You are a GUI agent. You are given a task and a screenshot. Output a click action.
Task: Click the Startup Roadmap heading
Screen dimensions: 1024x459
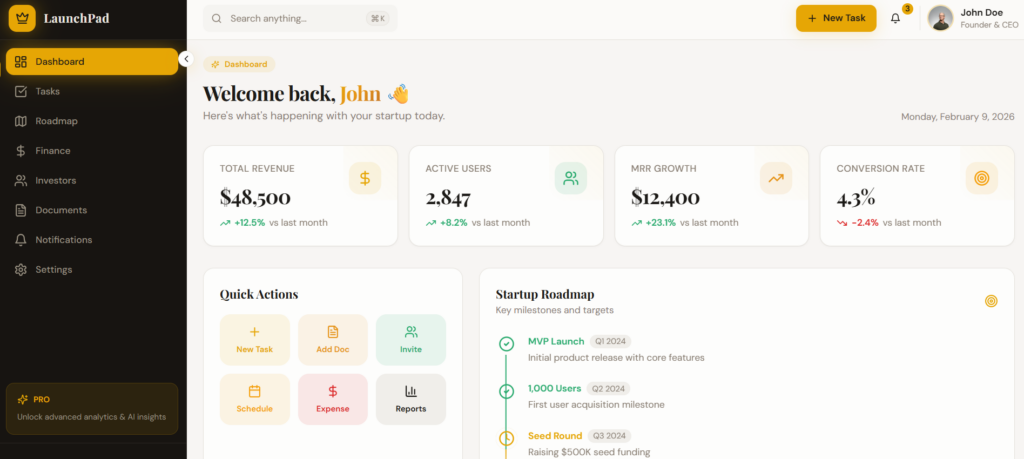[x=545, y=294]
